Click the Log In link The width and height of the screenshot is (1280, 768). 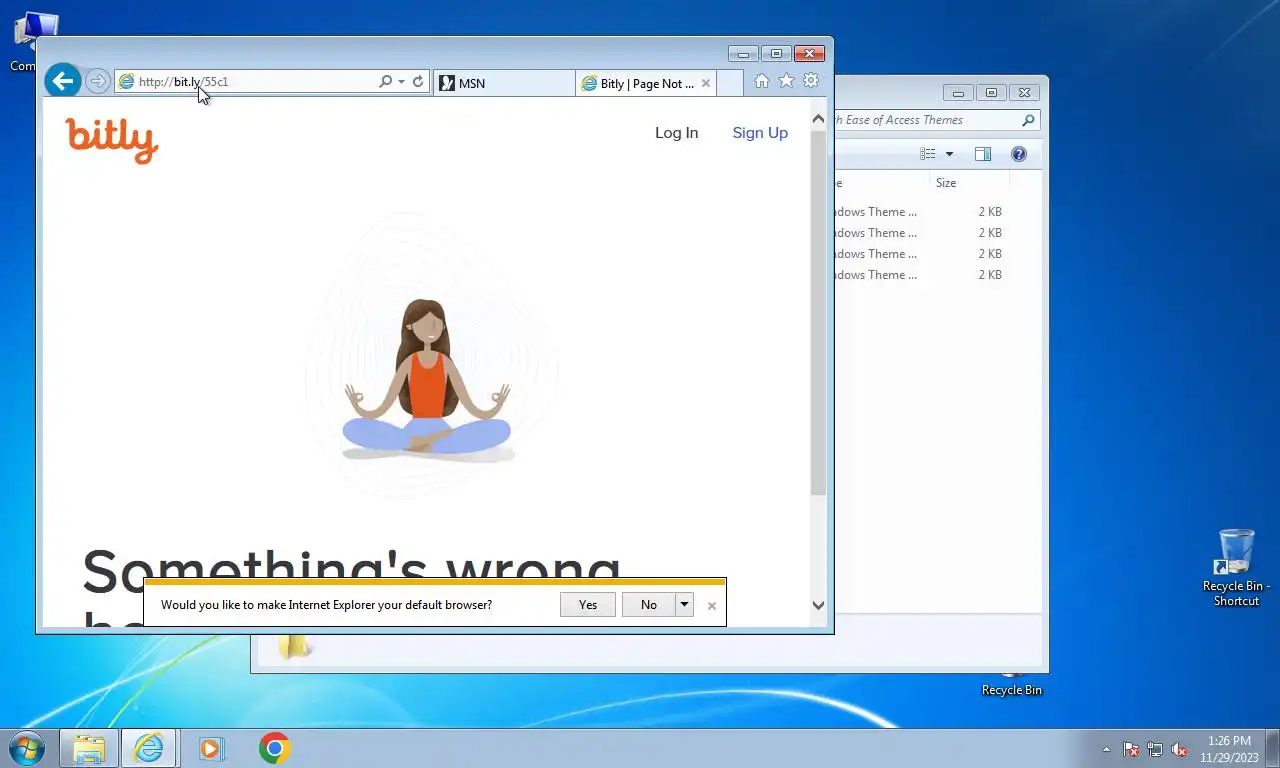[x=677, y=133]
